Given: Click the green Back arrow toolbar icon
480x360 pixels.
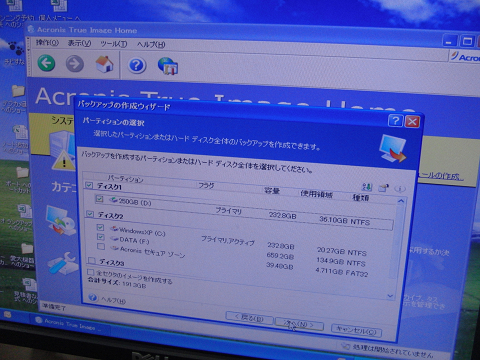Looking at the screenshot, I should tap(46, 62).
